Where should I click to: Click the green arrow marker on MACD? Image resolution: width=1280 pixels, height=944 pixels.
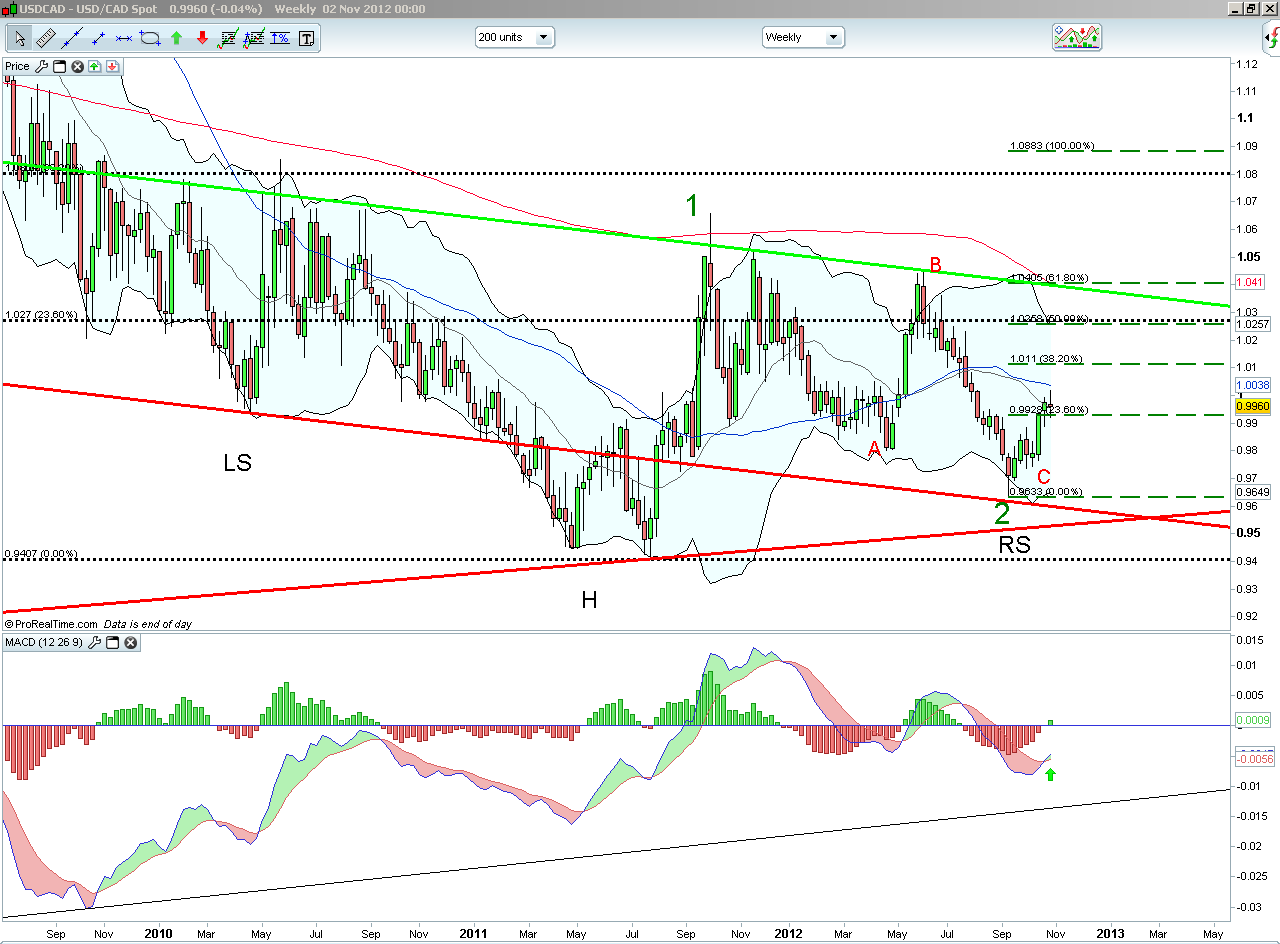[x=1050, y=773]
